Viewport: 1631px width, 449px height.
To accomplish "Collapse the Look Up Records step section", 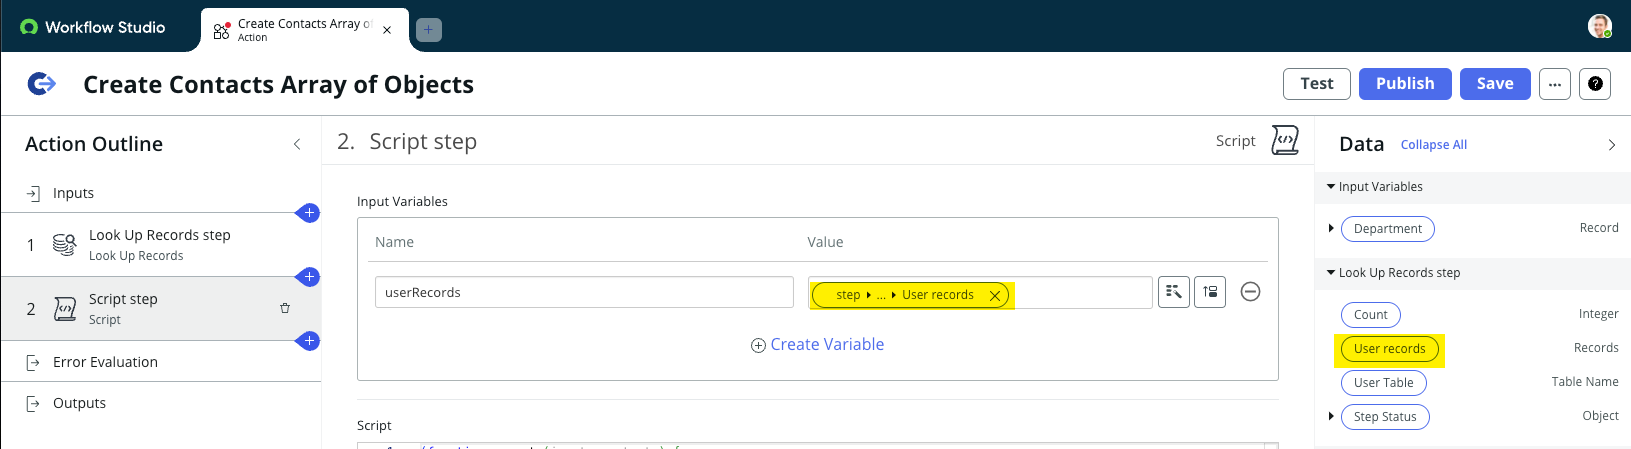I will point(1331,273).
